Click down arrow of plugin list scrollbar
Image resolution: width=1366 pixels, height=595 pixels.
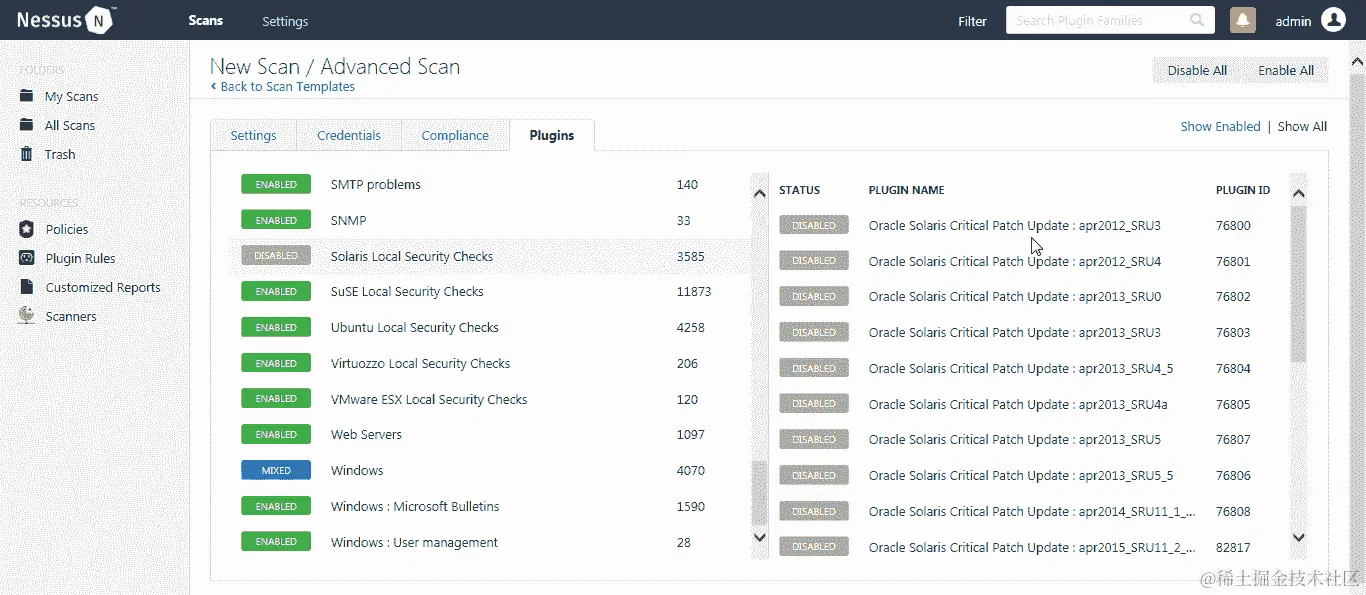(1298, 538)
